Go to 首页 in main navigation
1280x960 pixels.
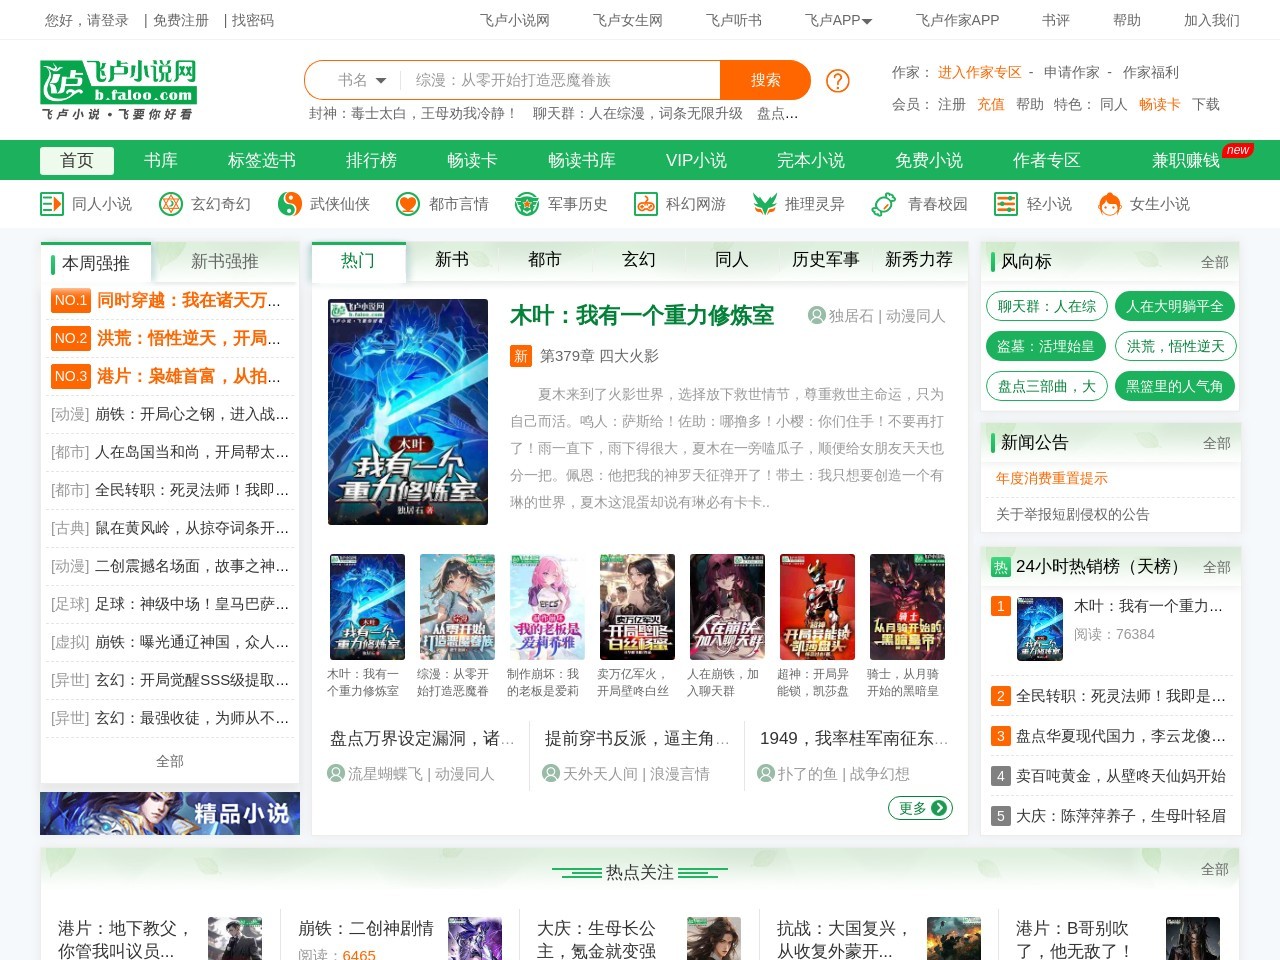77,161
